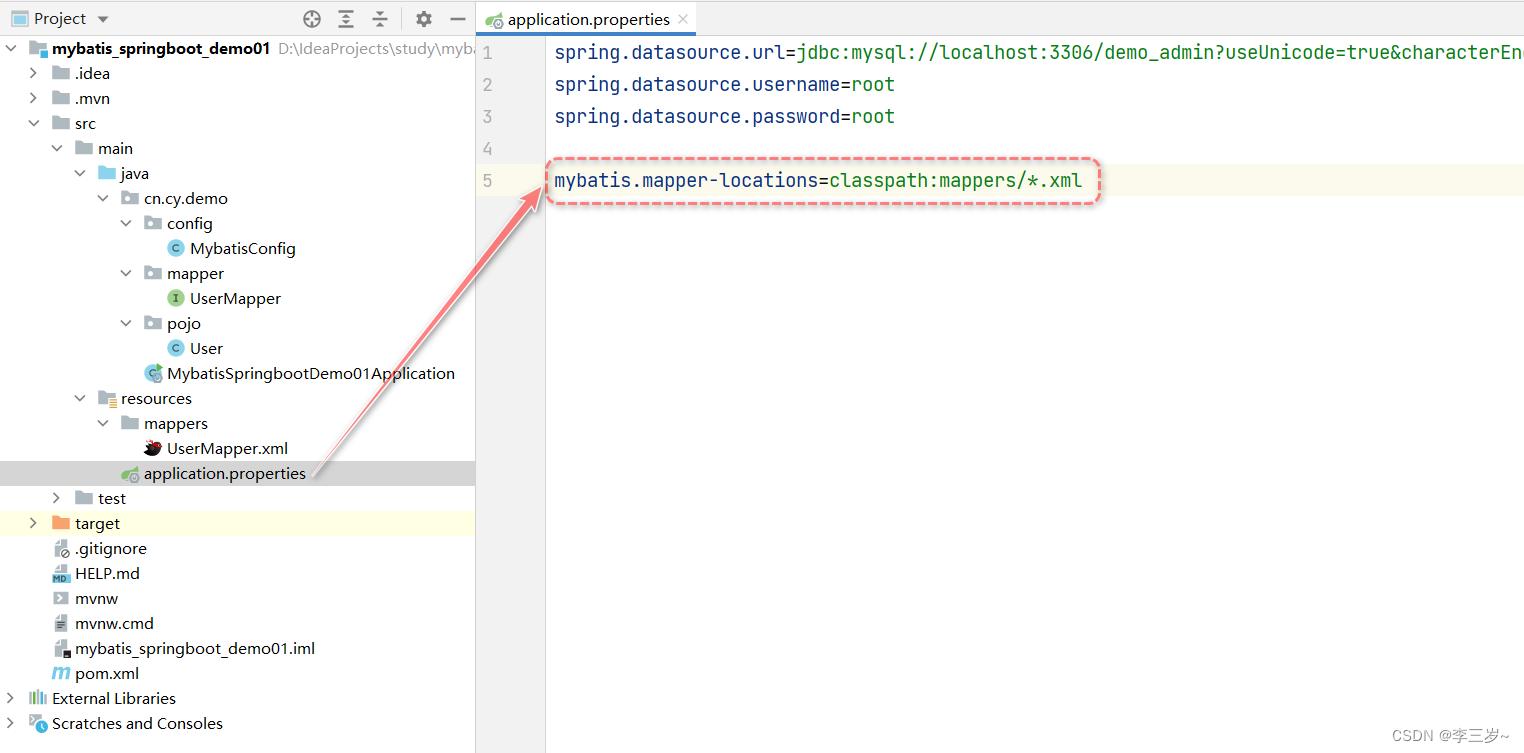Click the MybatisSpringbootDemo01Application Spring Boot class icon
This screenshot has height=753, width=1524.
point(153,373)
